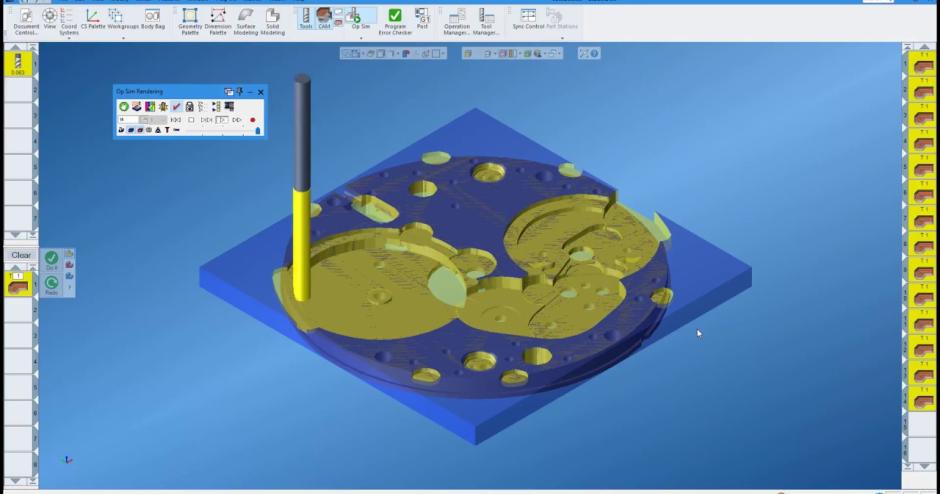
Task: Run the Program Error Checker
Action: coord(395,20)
